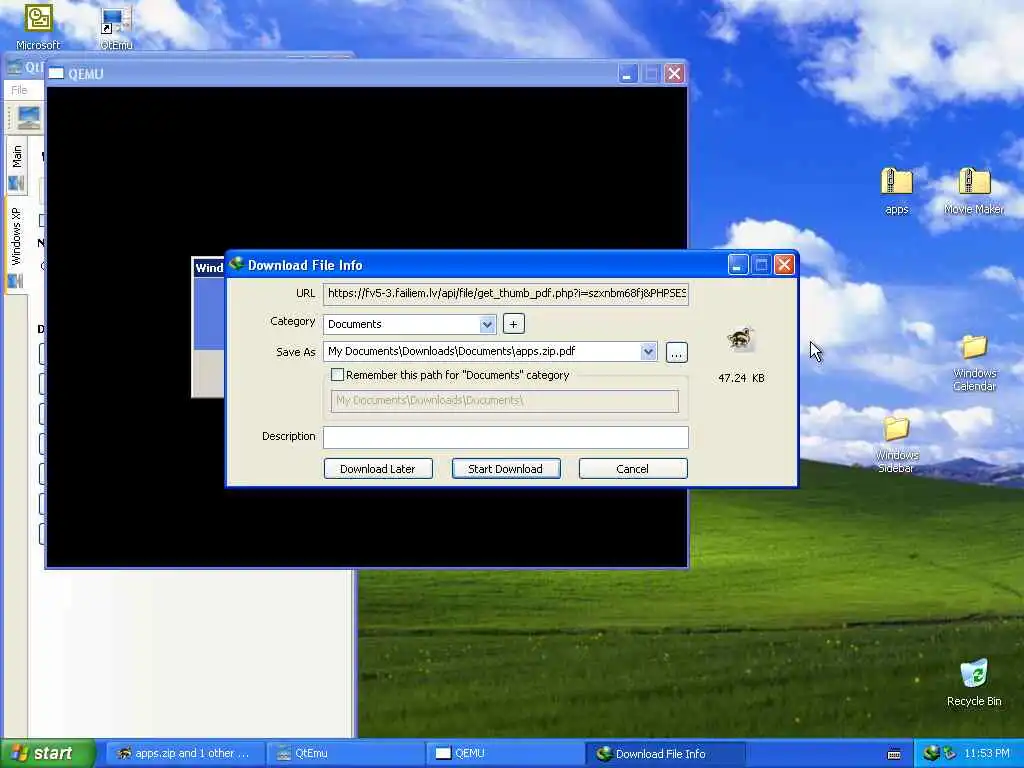1024x768 pixels.
Task: Switch to apps.zip taskbar item
Action: click(x=185, y=754)
